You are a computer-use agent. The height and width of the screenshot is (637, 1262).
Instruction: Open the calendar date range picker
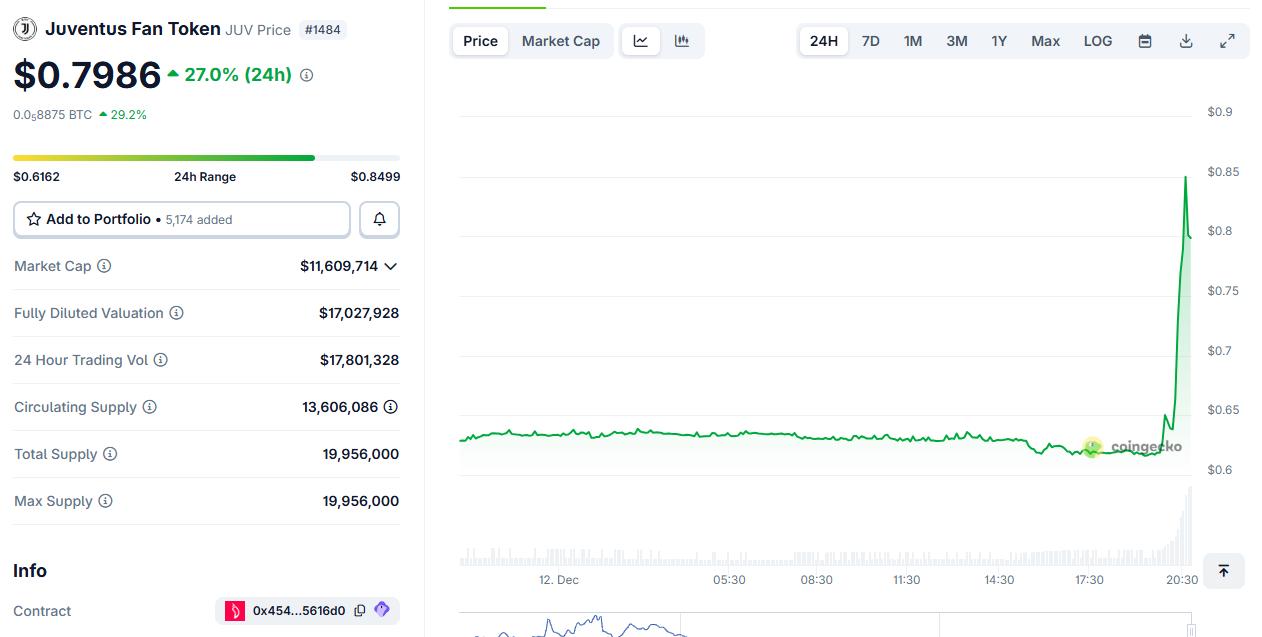coord(1145,41)
